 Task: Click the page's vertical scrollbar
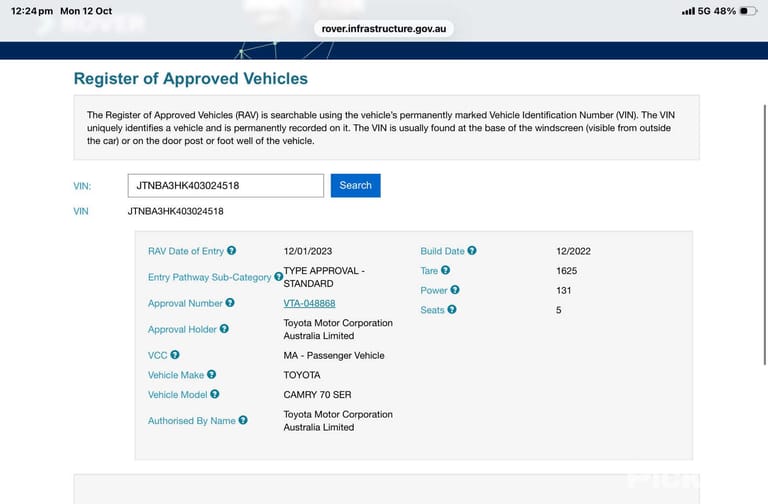765,235
